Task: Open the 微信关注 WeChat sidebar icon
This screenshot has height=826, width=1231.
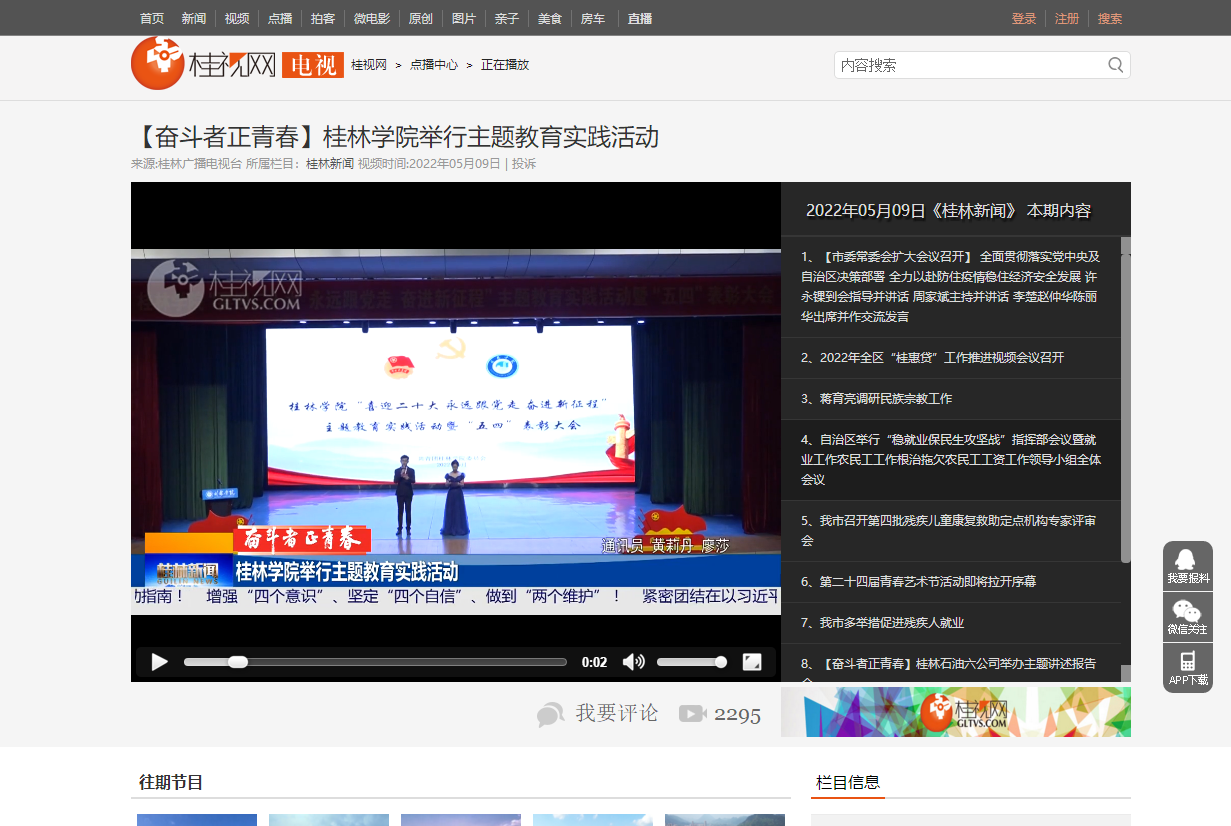Action: pyautogui.click(x=1187, y=617)
